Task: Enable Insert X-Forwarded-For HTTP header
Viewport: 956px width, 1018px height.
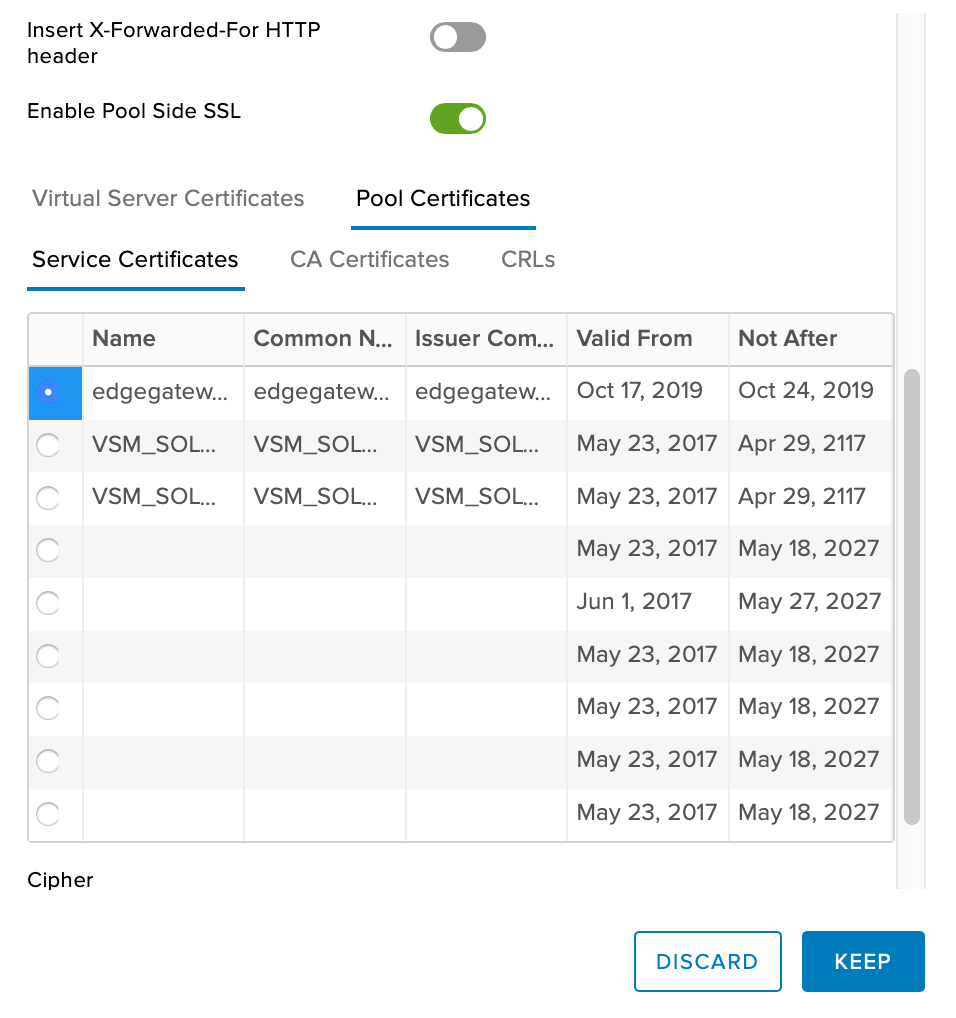Action: click(457, 37)
